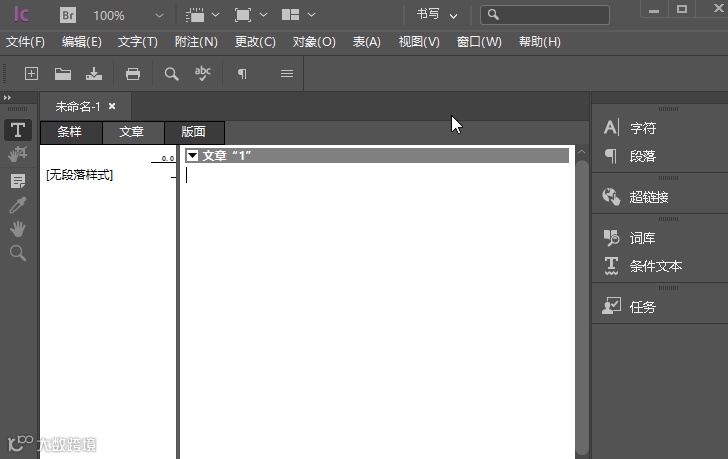Open the 更改(C) menu
This screenshot has width=728, height=459.
coord(255,42)
